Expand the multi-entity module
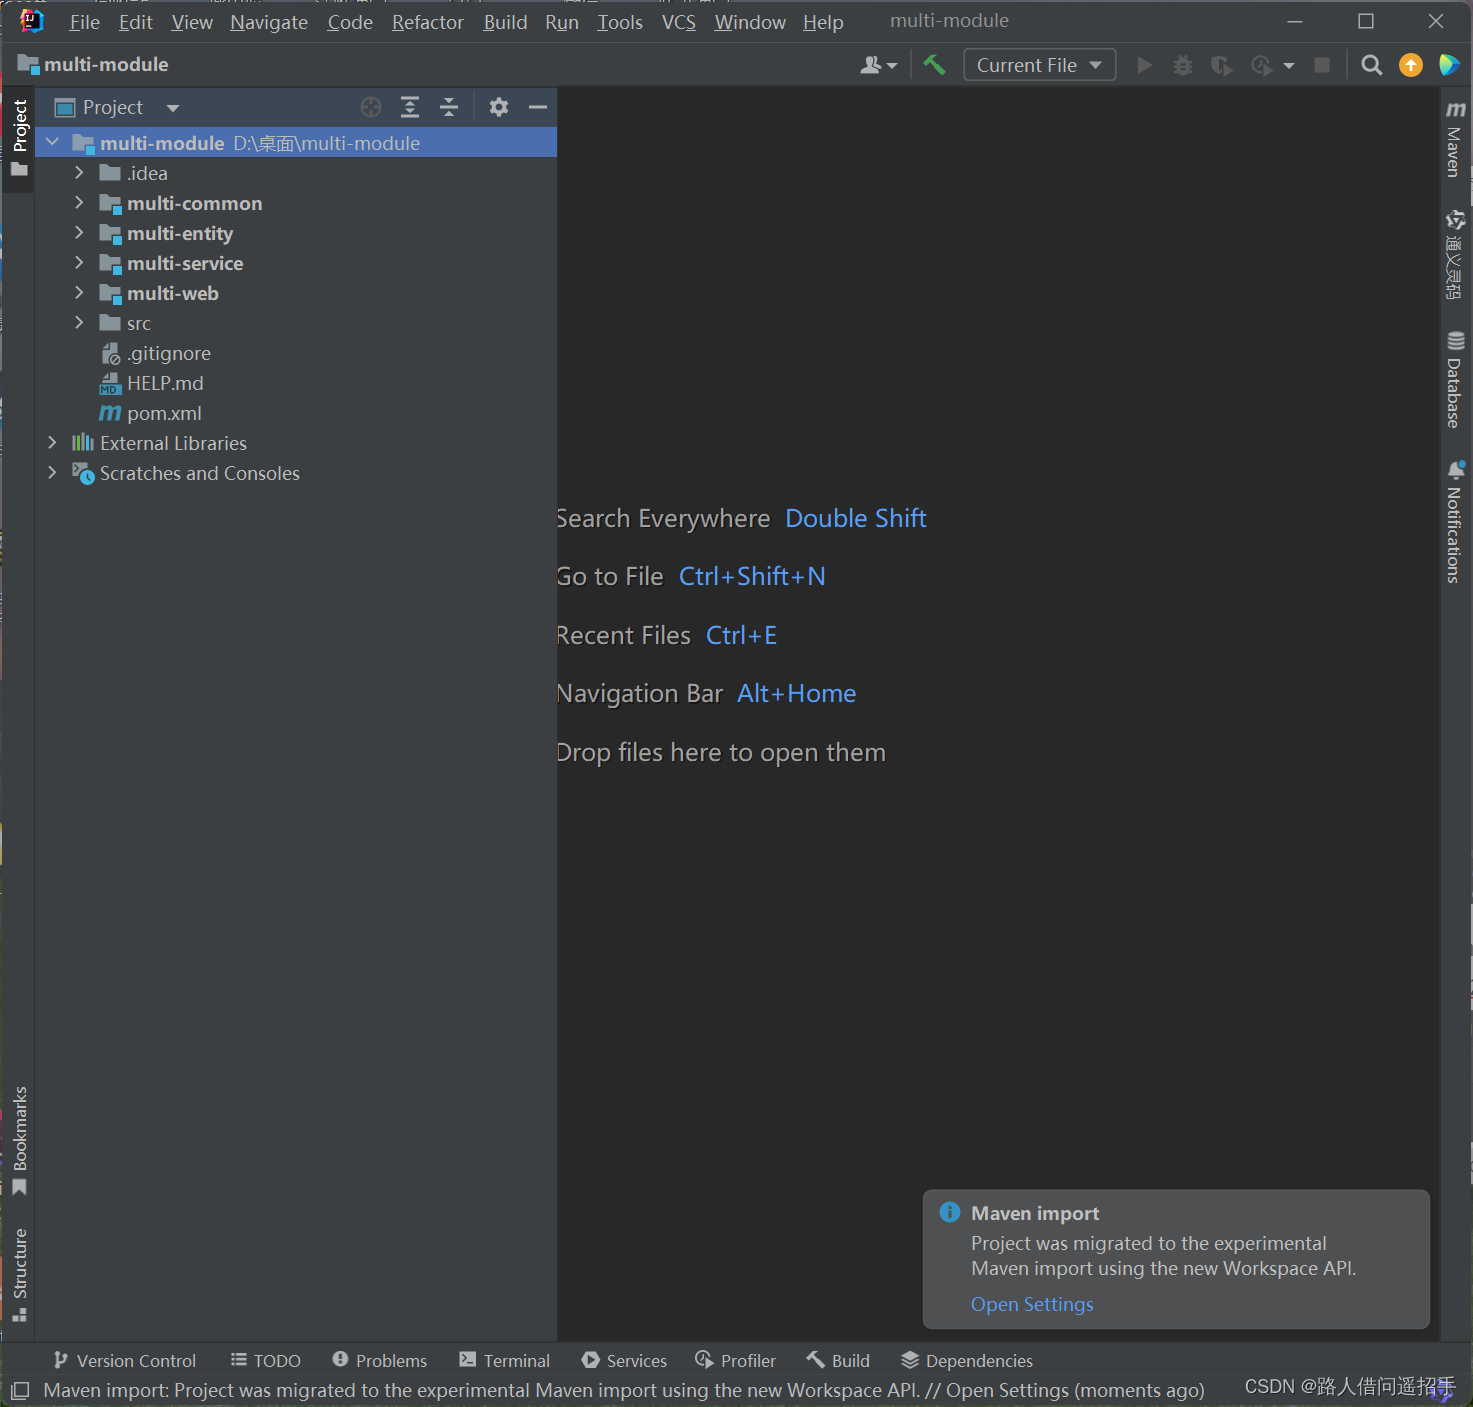Image resolution: width=1473 pixels, height=1407 pixels. click(79, 232)
